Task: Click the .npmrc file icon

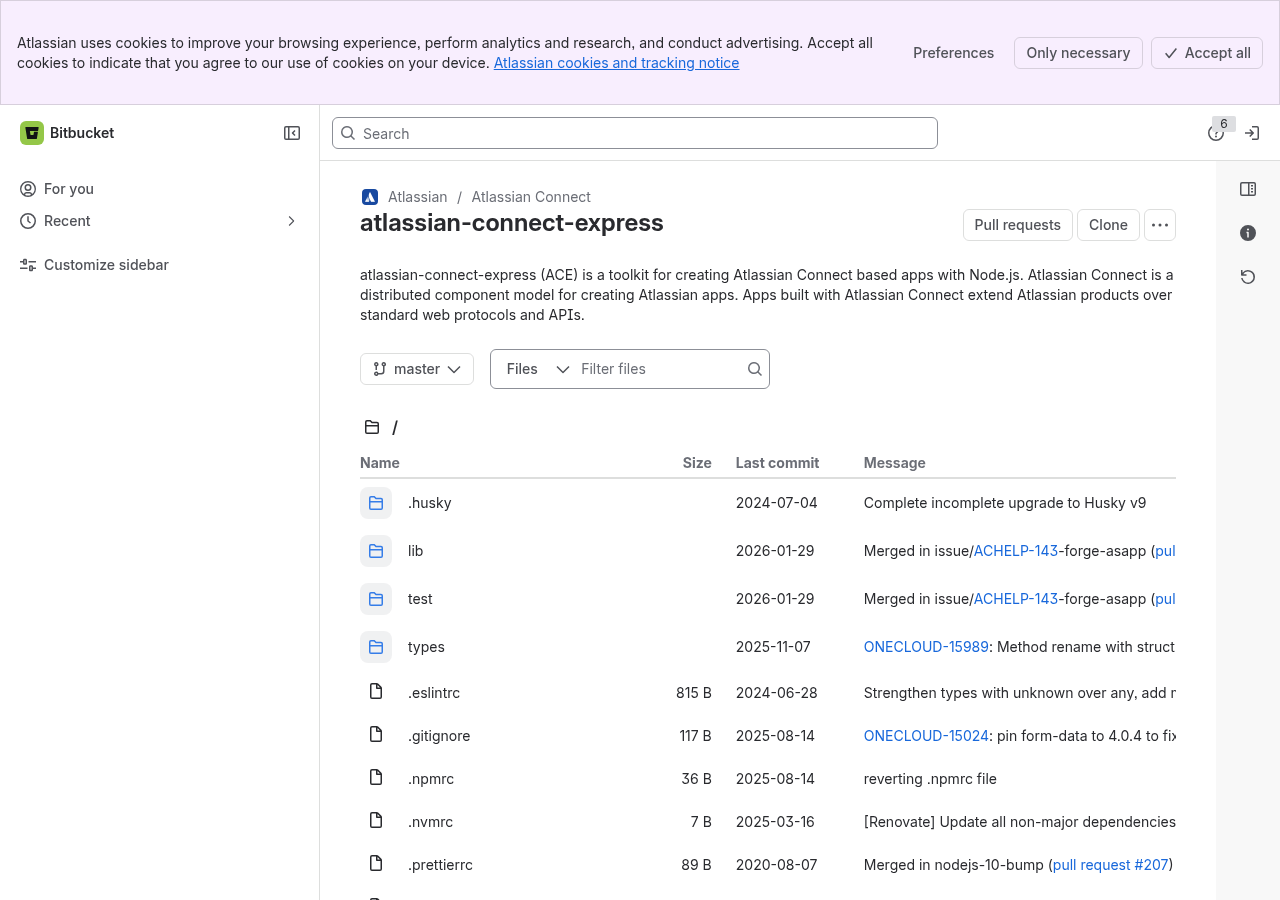Action: [x=376, y=777]
